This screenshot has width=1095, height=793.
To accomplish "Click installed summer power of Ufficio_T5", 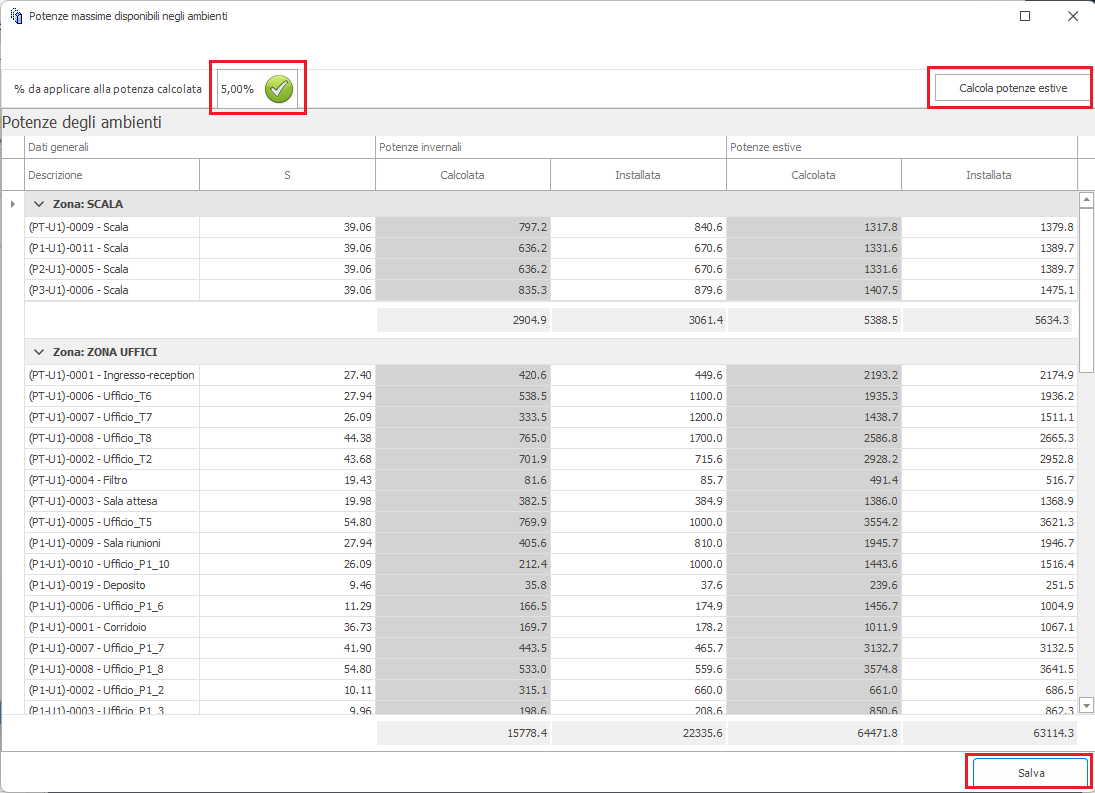I will 988,522.
